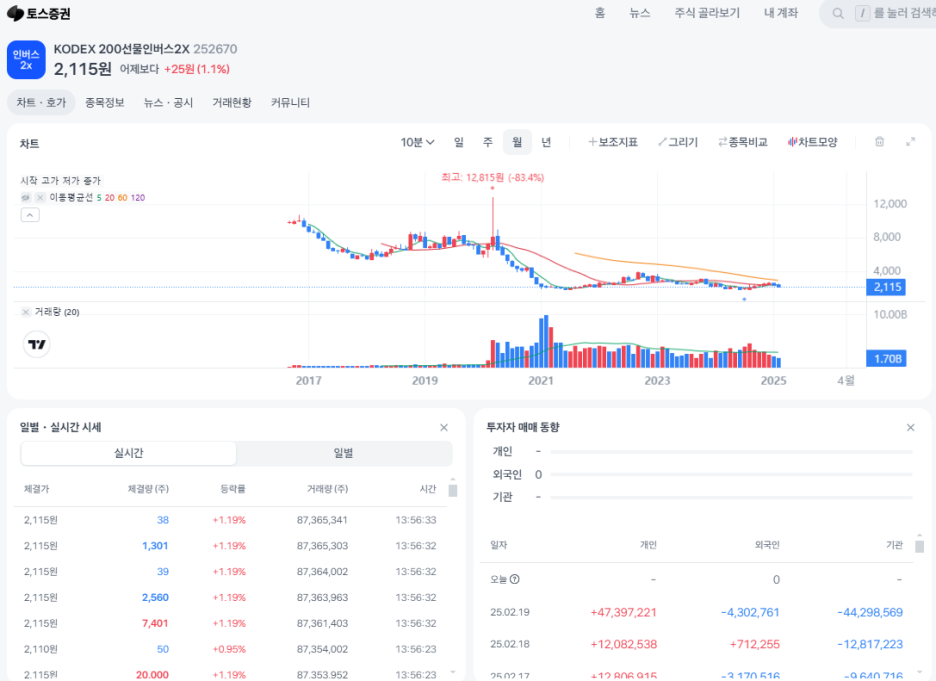
Task: Open the 거래현황 tab
Action: coord(232,103)
